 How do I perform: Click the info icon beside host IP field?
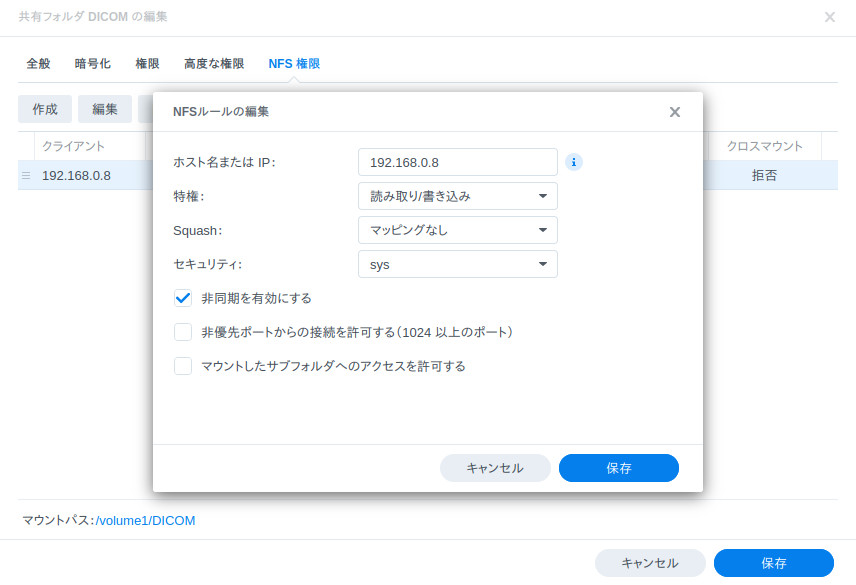click(573, 162)
